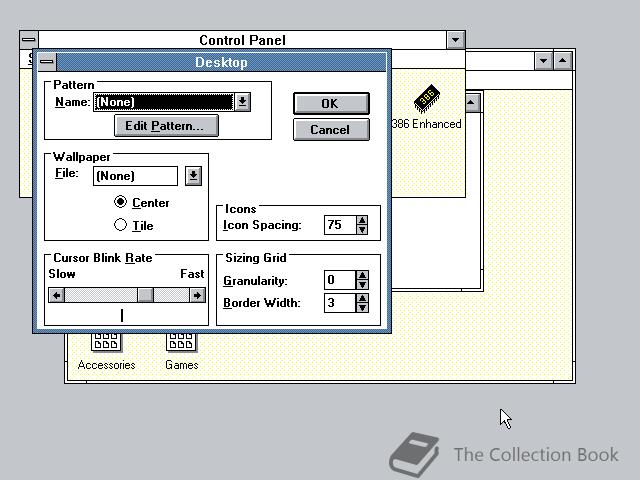Select the Center wallpaper radio button
This screenshot has height=480, width=640.
point(120,202)
